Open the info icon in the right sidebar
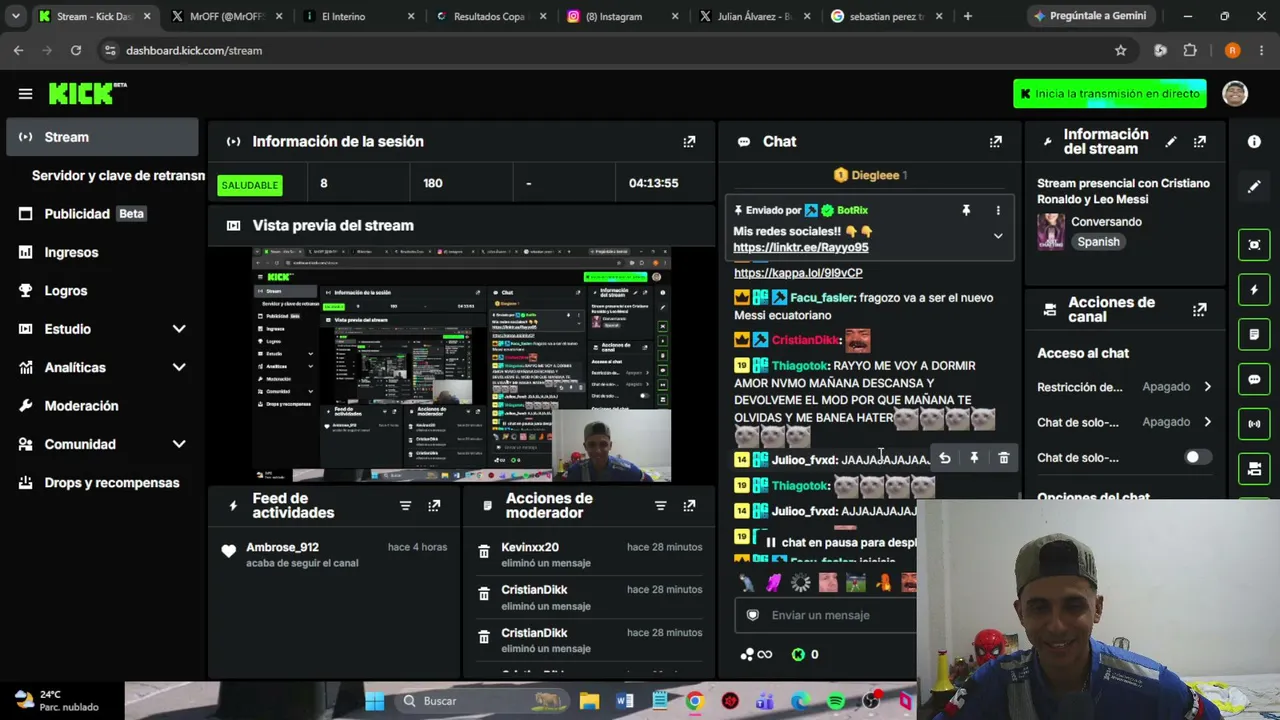The height and width of the screenshot is (720, 1280). pyautogui.click(x=1254, y=142)
